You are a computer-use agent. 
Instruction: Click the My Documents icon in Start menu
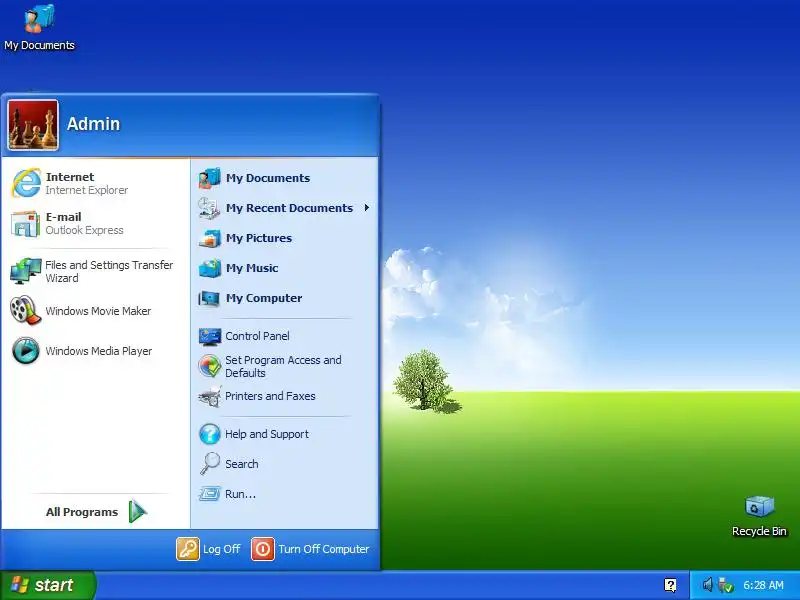coord(209,178)
